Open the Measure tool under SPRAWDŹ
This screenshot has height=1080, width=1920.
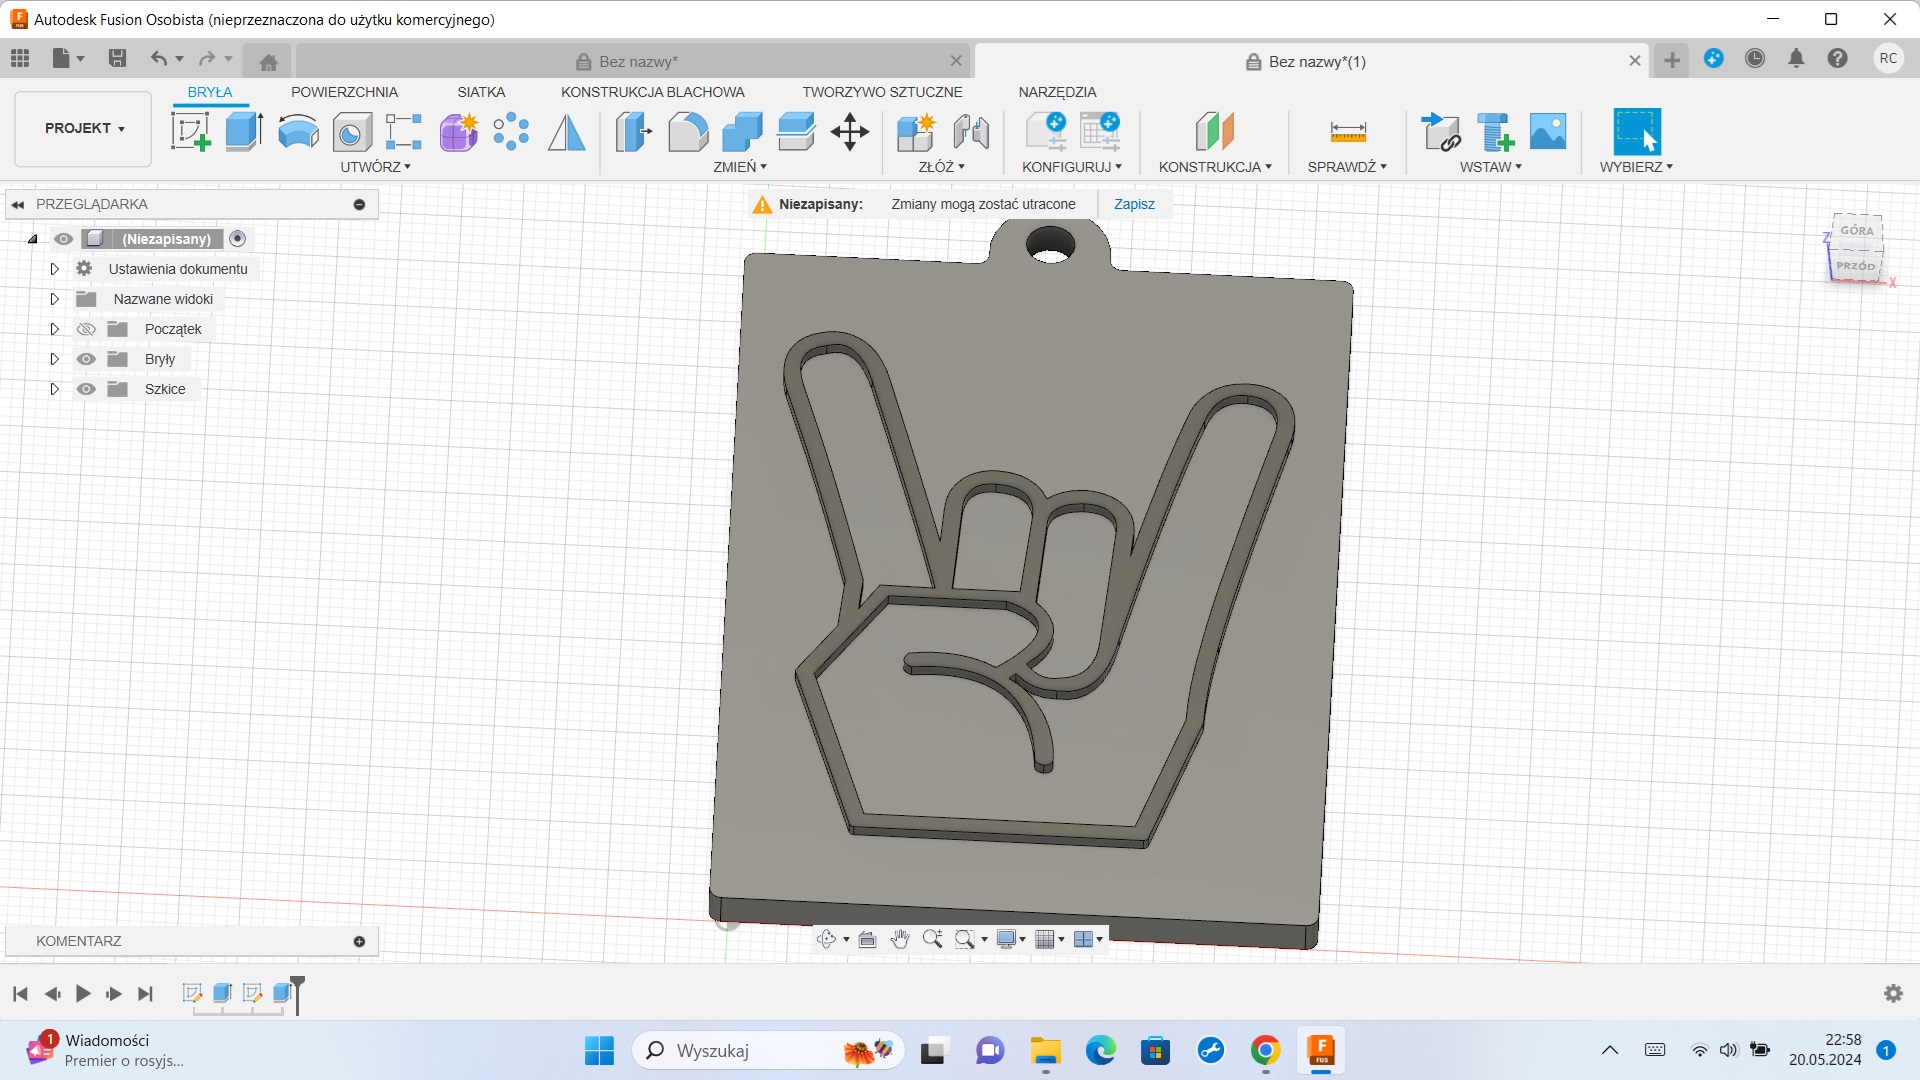tap(1347, 131)
